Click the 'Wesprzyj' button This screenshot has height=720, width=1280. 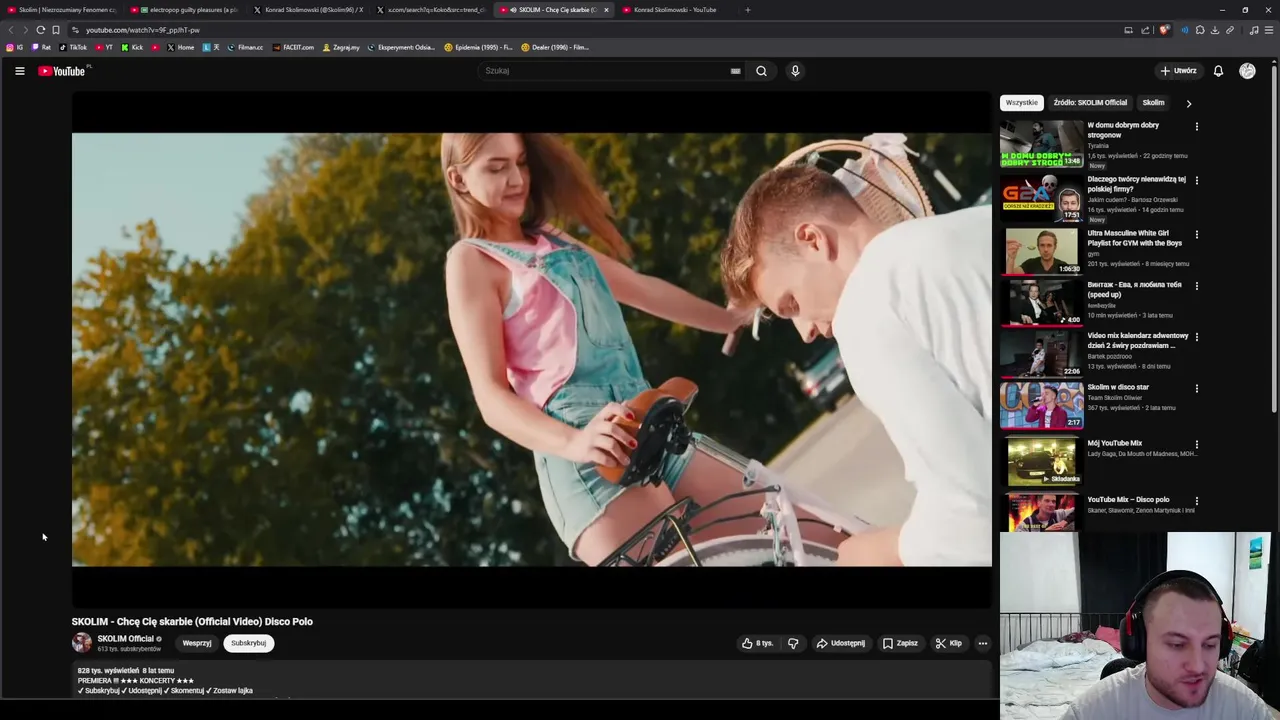click(x=197, y=643)
